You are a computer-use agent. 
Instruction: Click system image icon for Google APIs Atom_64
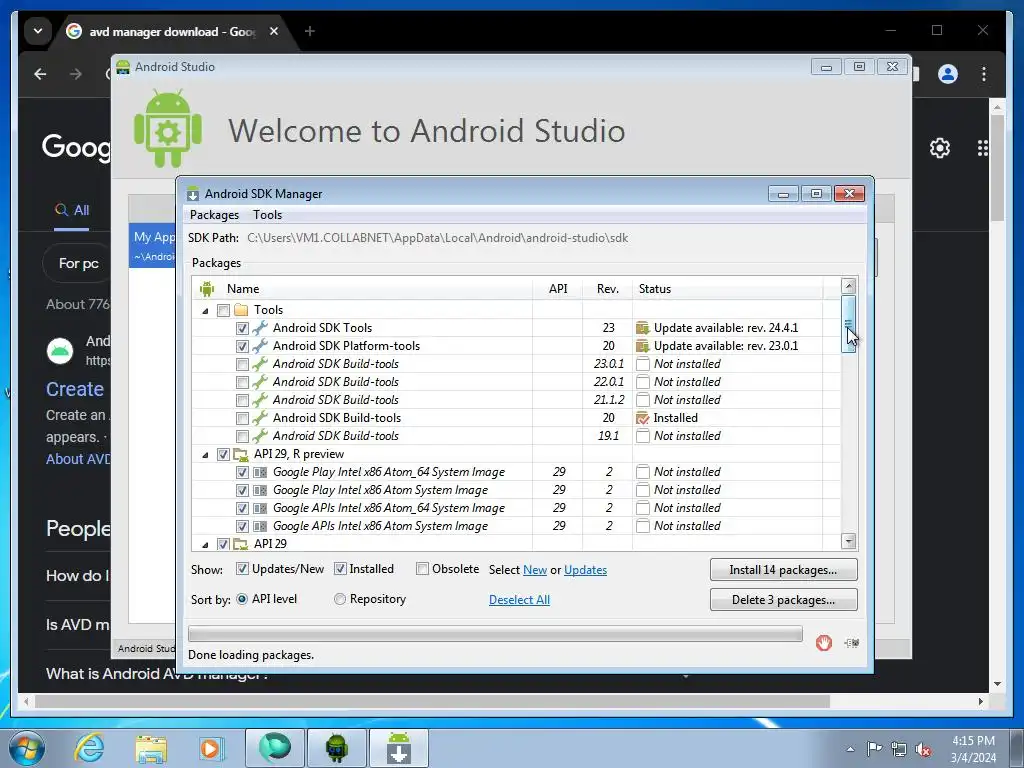pyautogui.click(x=260, y=508)
